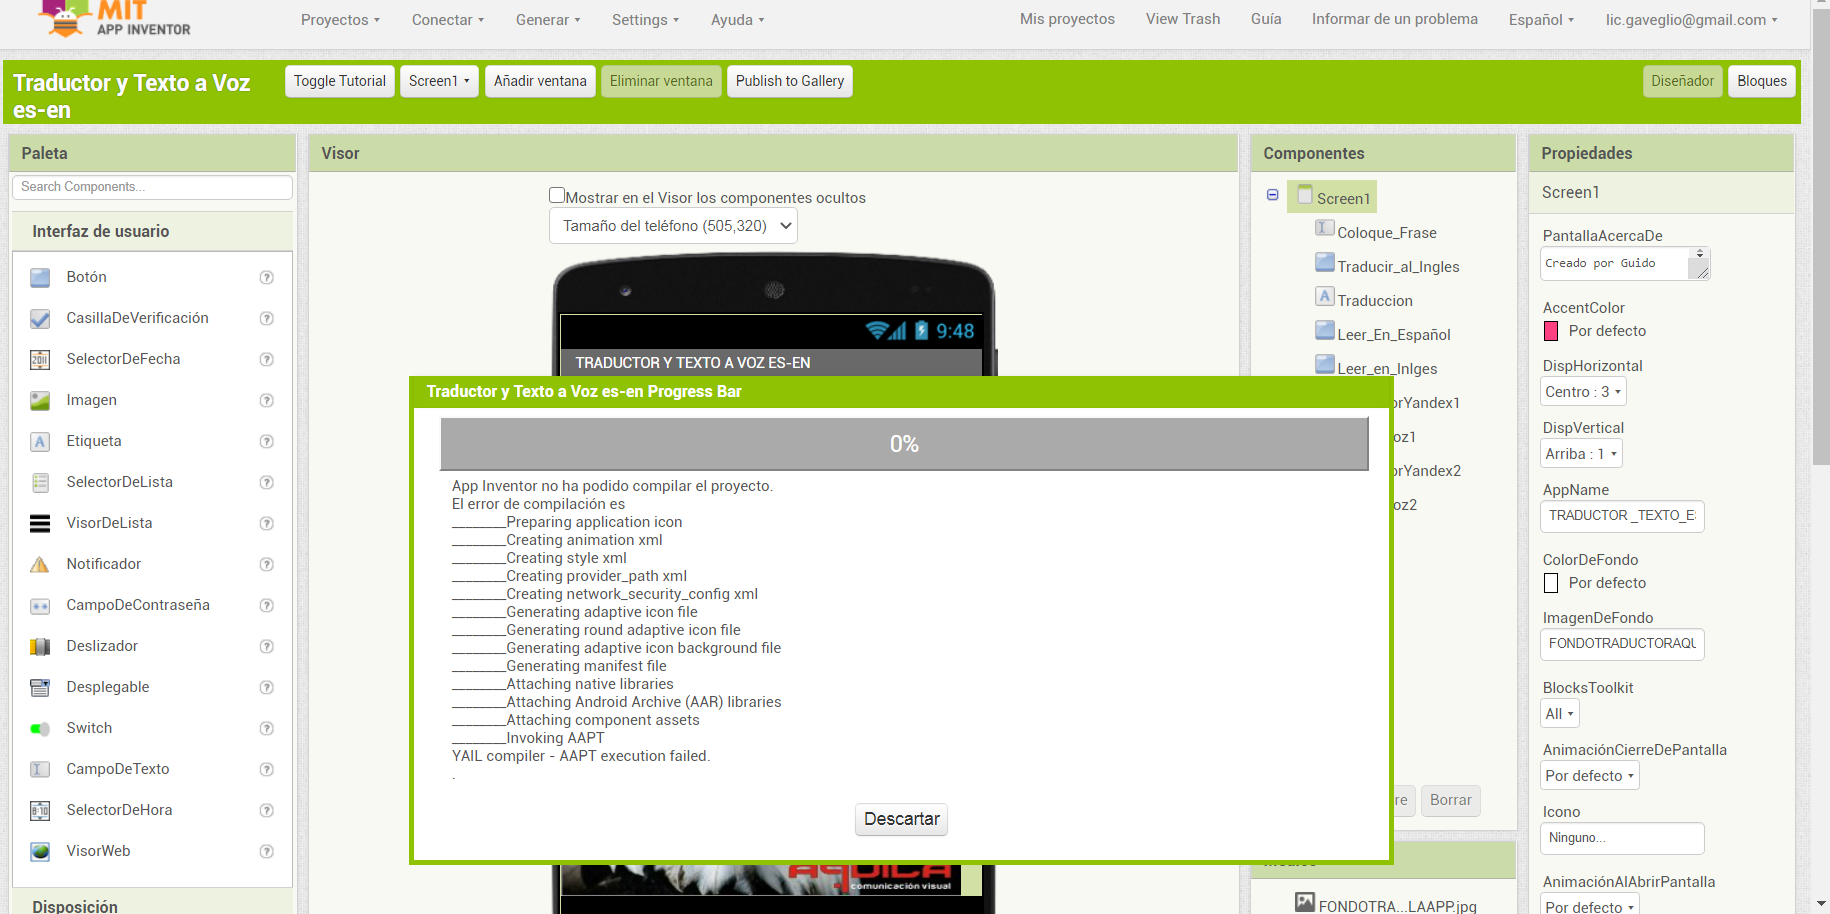Viewport: 1830px width, 914px height.
Task: Click Publish to Gallery button
Action: click(x=790, y=81)
